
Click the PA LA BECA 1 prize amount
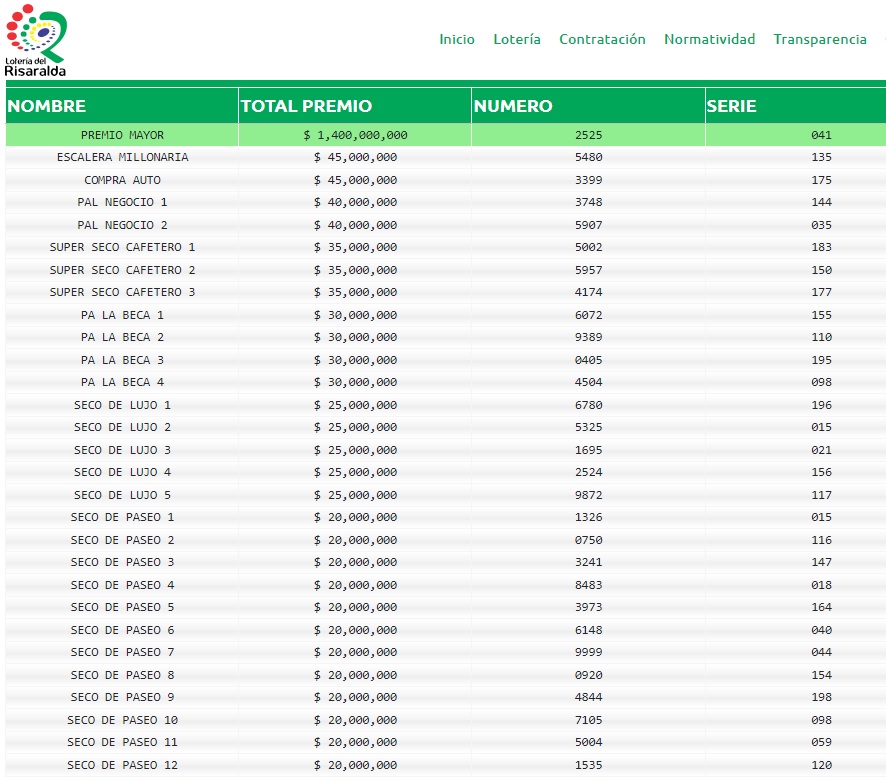click(355, 315)
